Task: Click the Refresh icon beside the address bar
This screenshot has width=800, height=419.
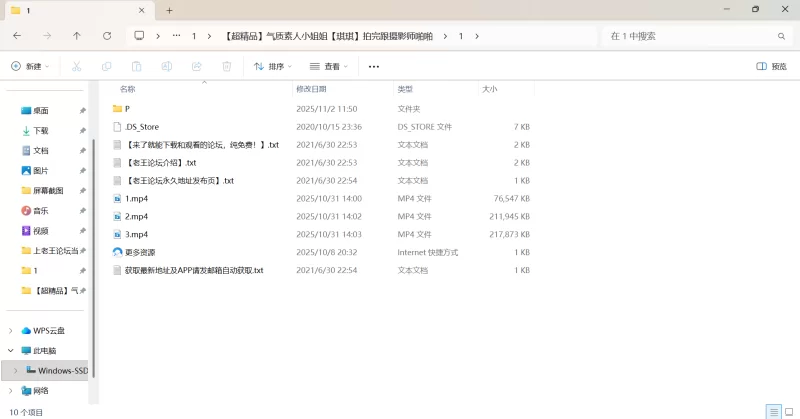Action: pos(107,36)
